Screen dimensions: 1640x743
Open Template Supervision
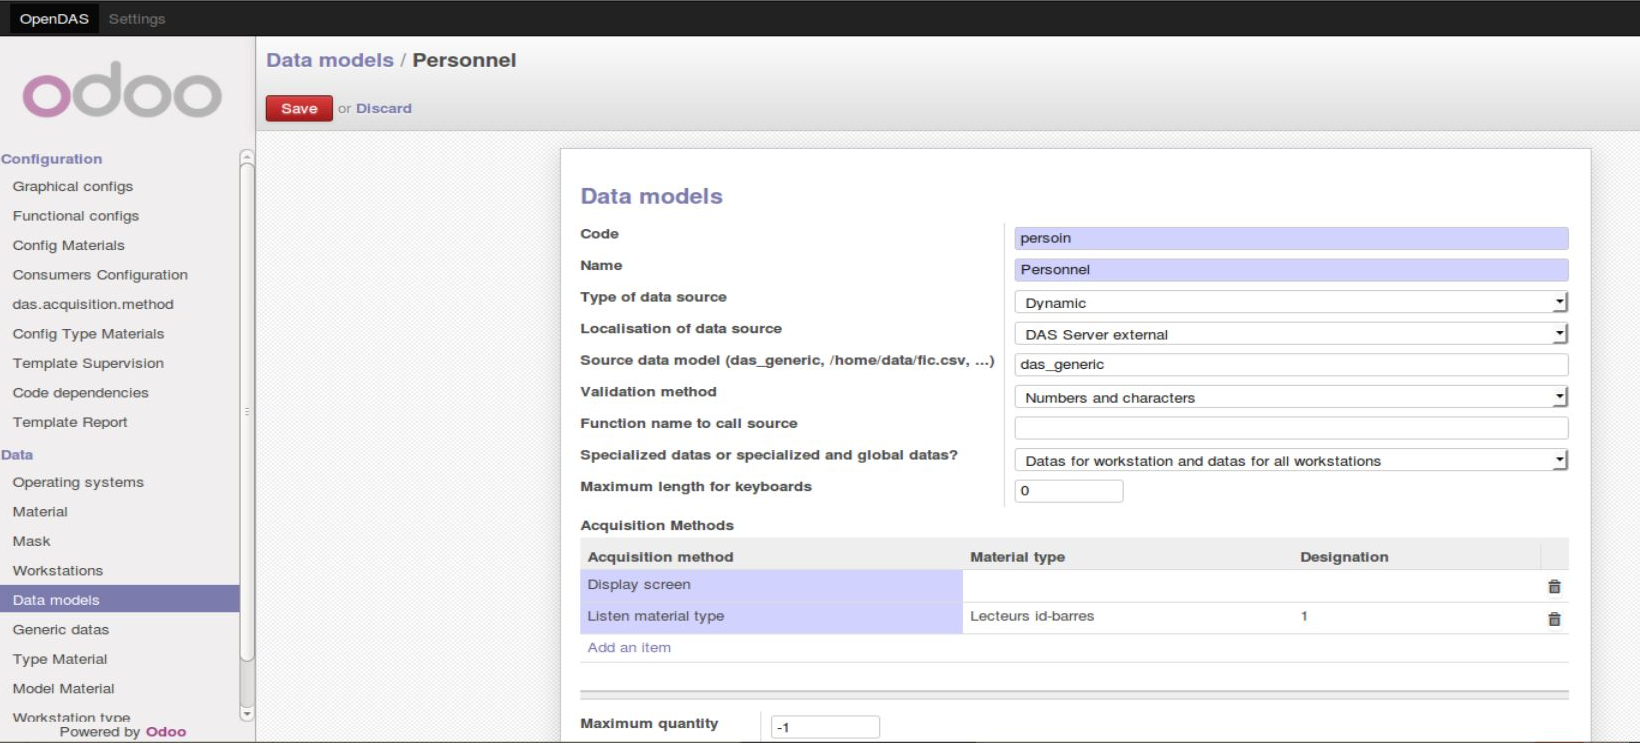coord(88,363)
